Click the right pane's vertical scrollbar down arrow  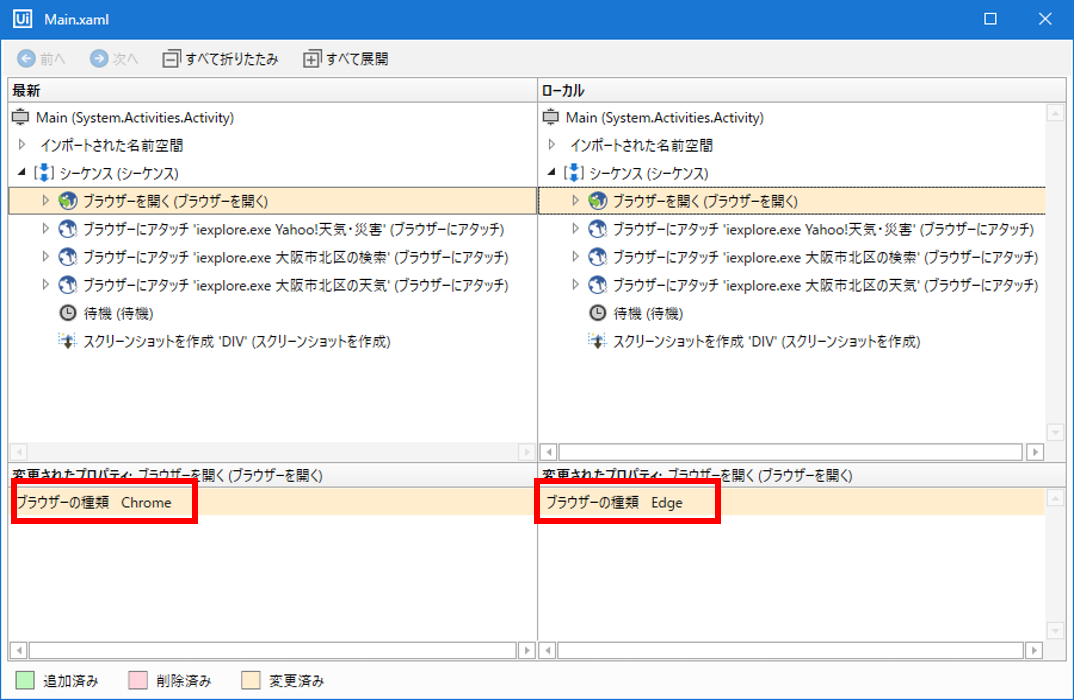(1054, 432)
